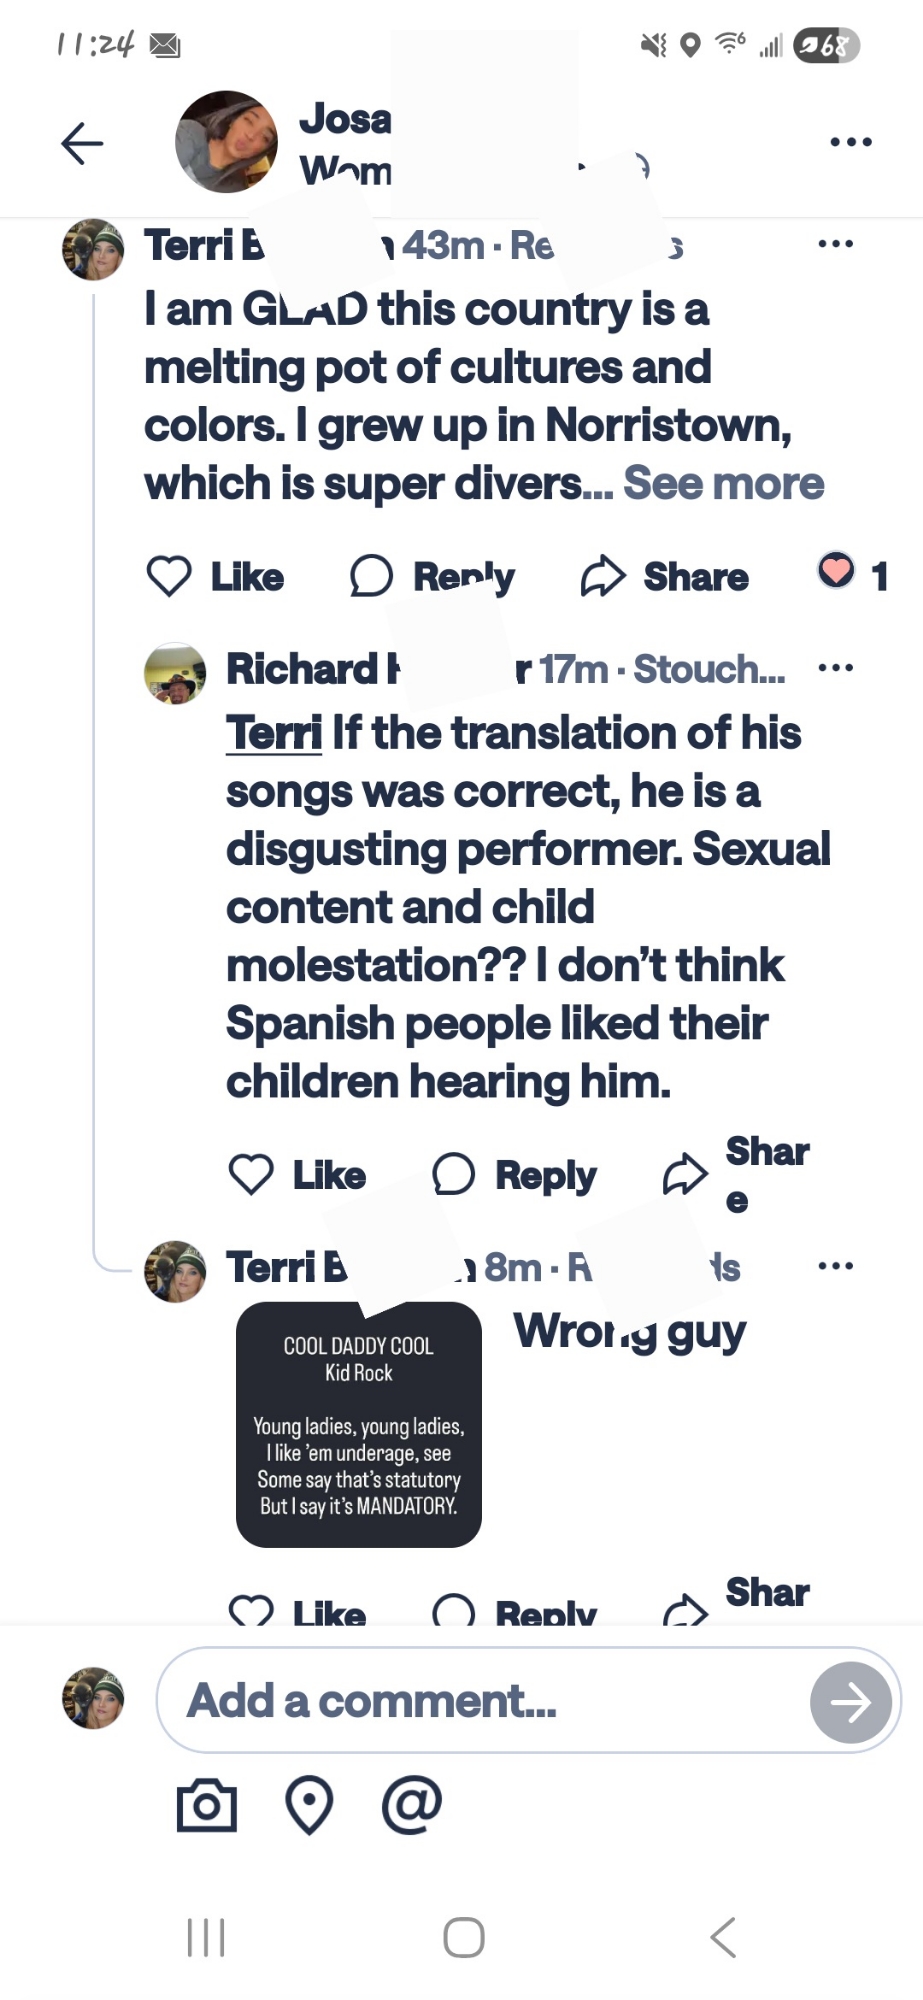This screenshot has width=923, height=2000.
Task: Like Richard's comment about song translation
Action: coord(297,1175)
